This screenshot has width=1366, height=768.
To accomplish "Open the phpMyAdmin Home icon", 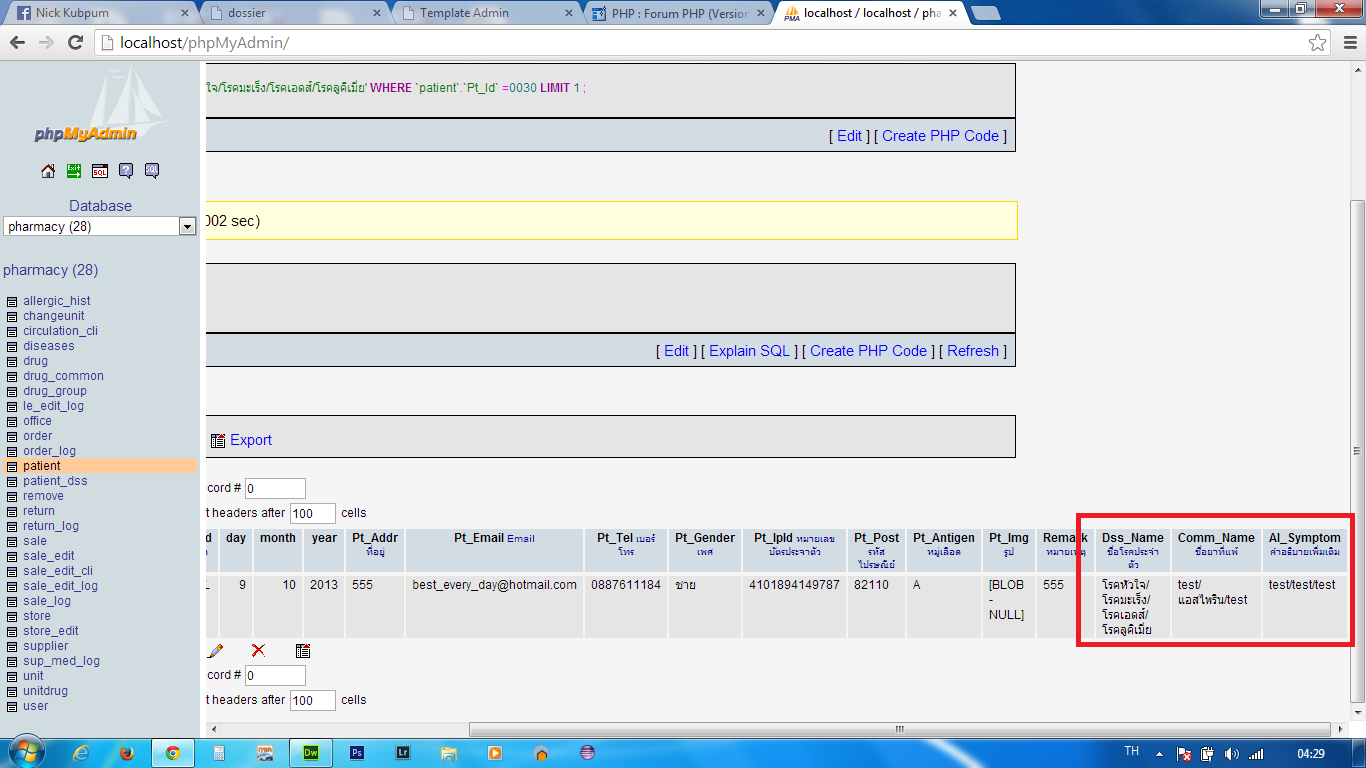I will pyautogui.click(x=48, y=171).
